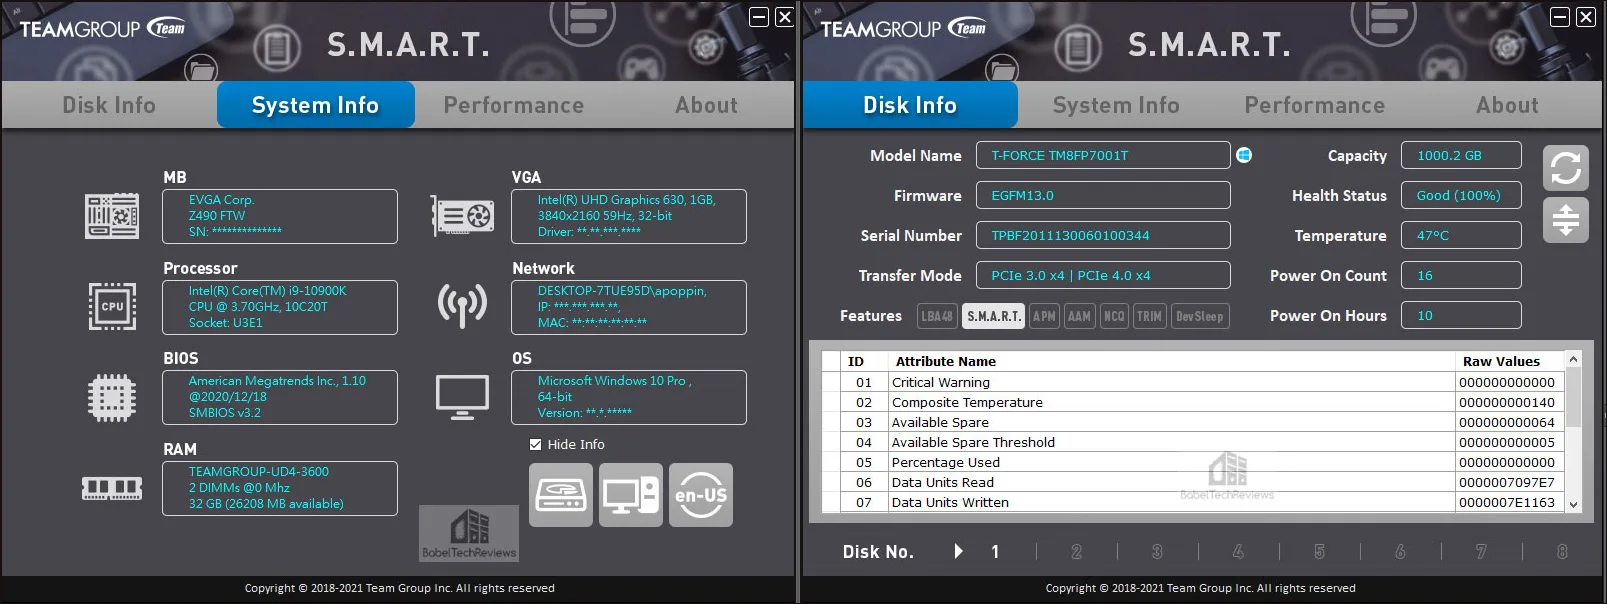Click the Firmware field EGFM13.0

point(1103,195)
